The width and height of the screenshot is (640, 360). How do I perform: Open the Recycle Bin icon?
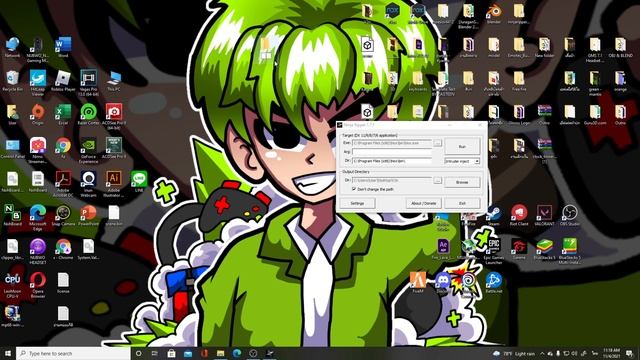(x=12, y=81)
